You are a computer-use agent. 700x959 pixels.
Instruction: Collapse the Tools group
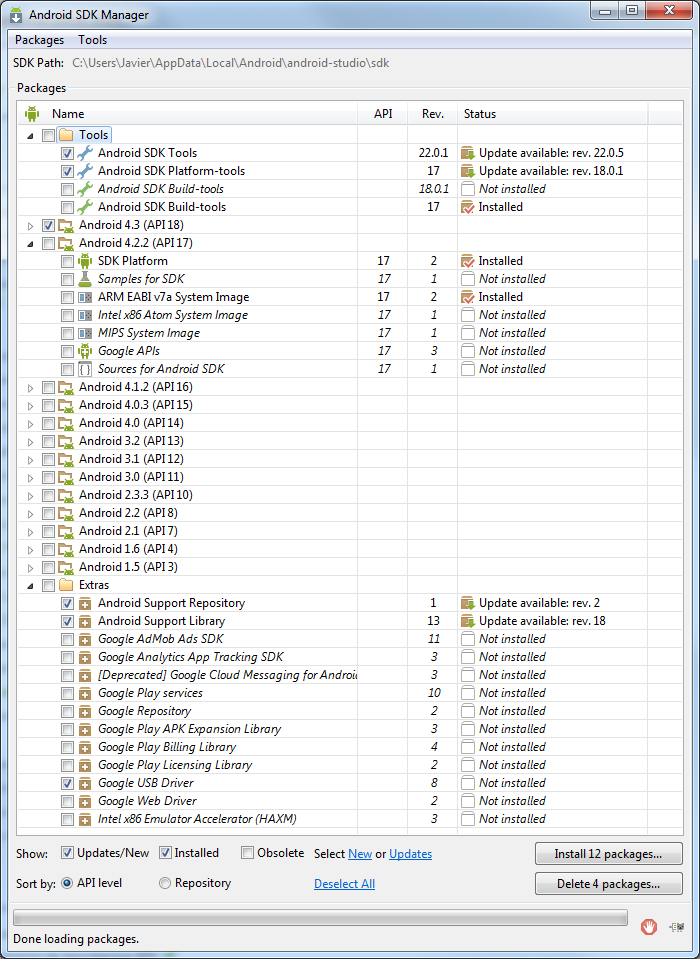pyautogui.click(x=31, y=136)
